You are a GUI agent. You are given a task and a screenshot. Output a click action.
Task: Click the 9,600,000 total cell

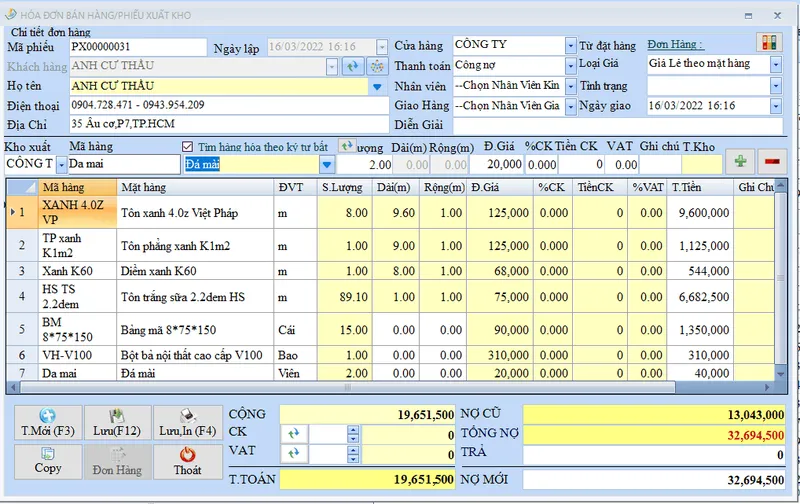coord(699,213)
